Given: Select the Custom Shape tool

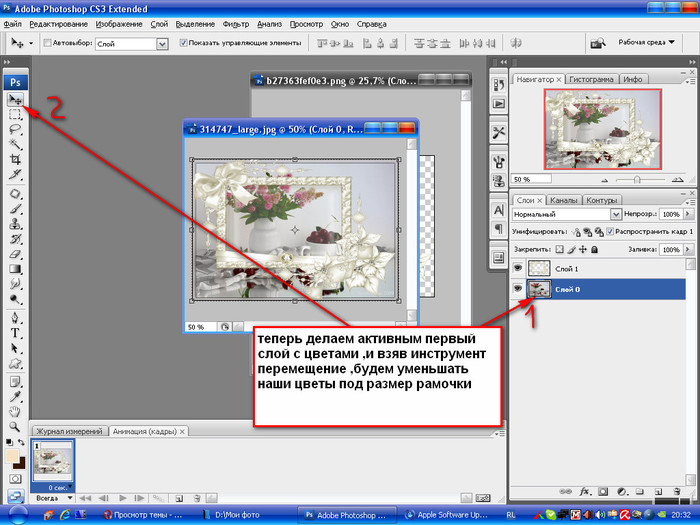Looking at the screenshot, I should pos(15,363).
